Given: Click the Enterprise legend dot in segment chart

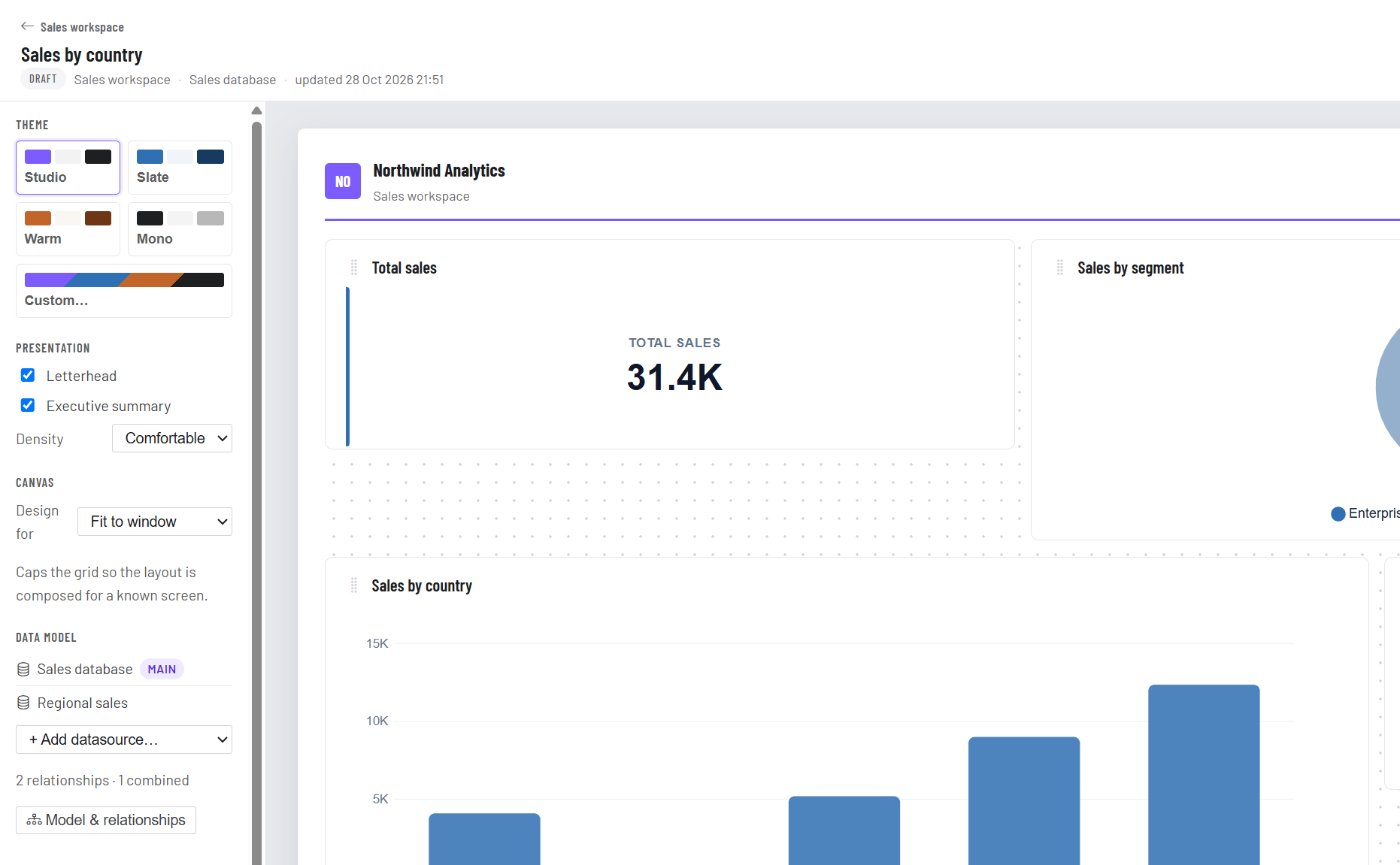Looking at the screenshot, I should 1338,513.
